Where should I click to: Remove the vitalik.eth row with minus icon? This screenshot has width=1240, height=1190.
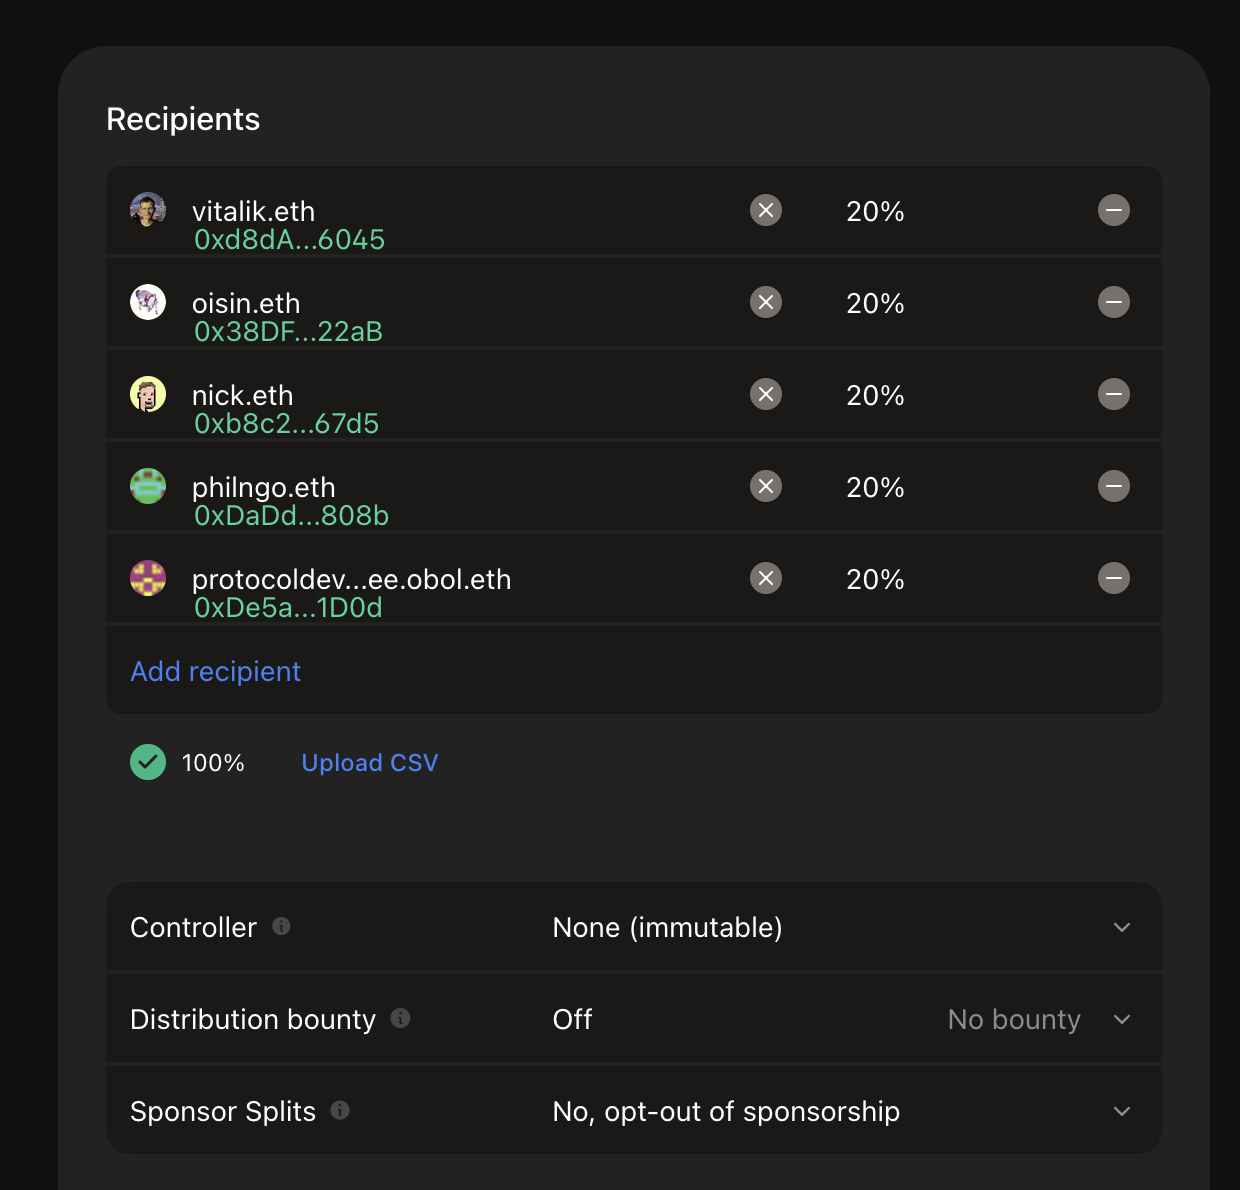(x=1114, y=210)
